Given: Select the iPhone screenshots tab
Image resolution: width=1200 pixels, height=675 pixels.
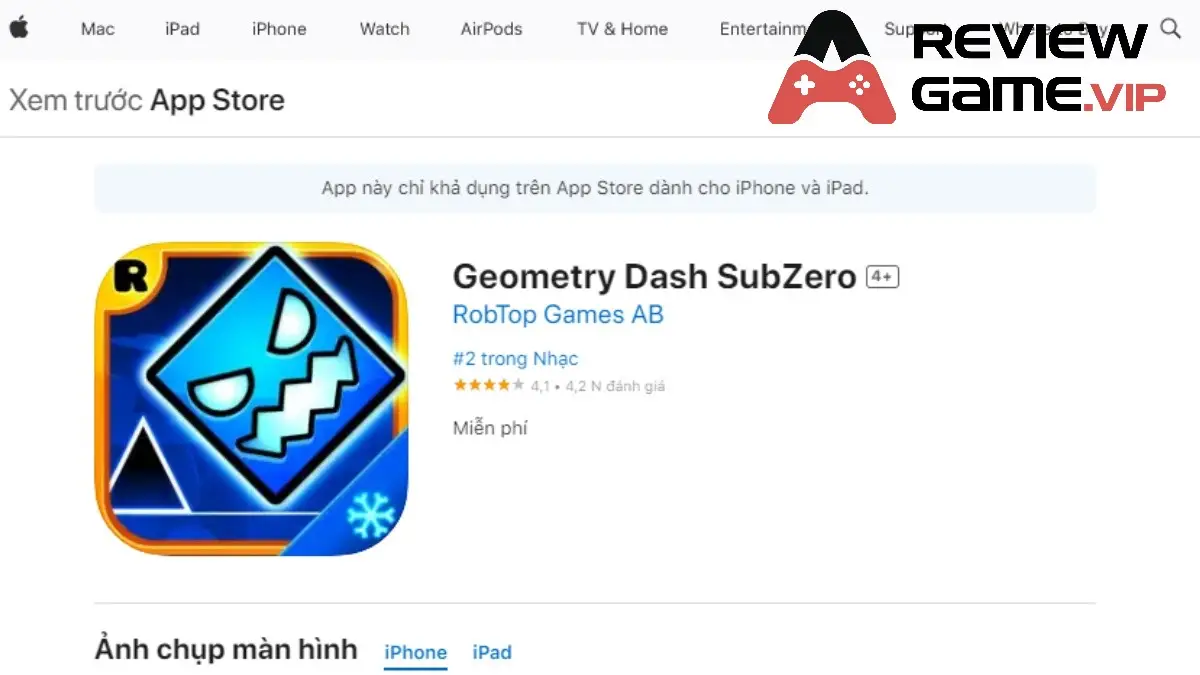Looking at the screenshot, I should [x=415, y=653].
